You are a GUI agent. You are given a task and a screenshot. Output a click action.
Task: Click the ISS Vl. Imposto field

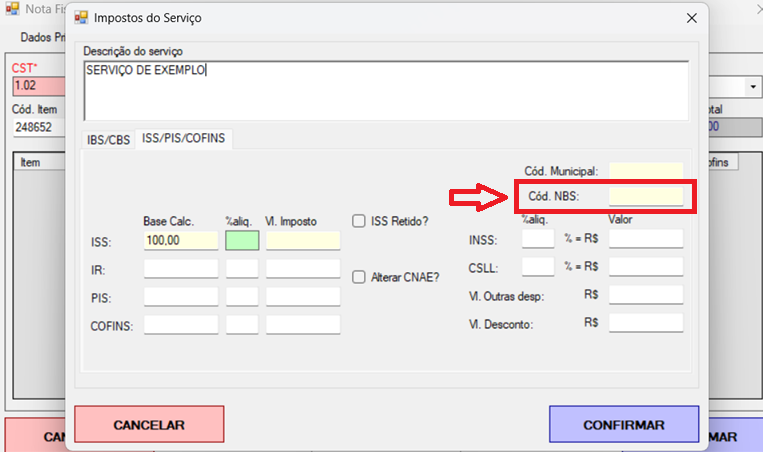pyautogui.click(x=303, y=240)
